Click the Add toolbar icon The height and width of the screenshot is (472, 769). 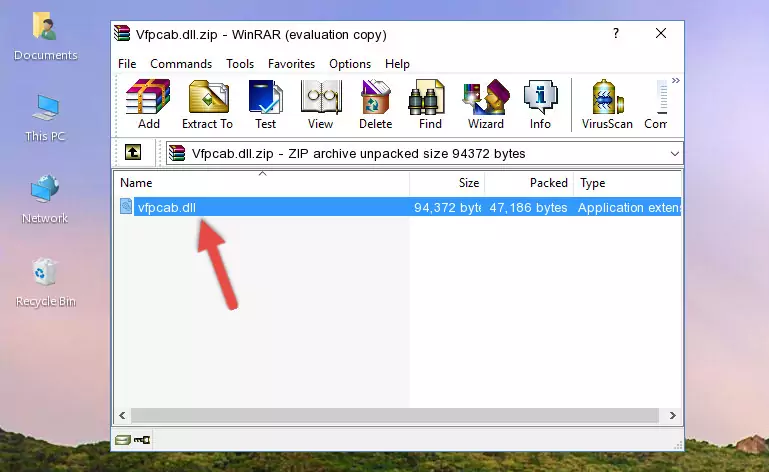pos(148,104)
